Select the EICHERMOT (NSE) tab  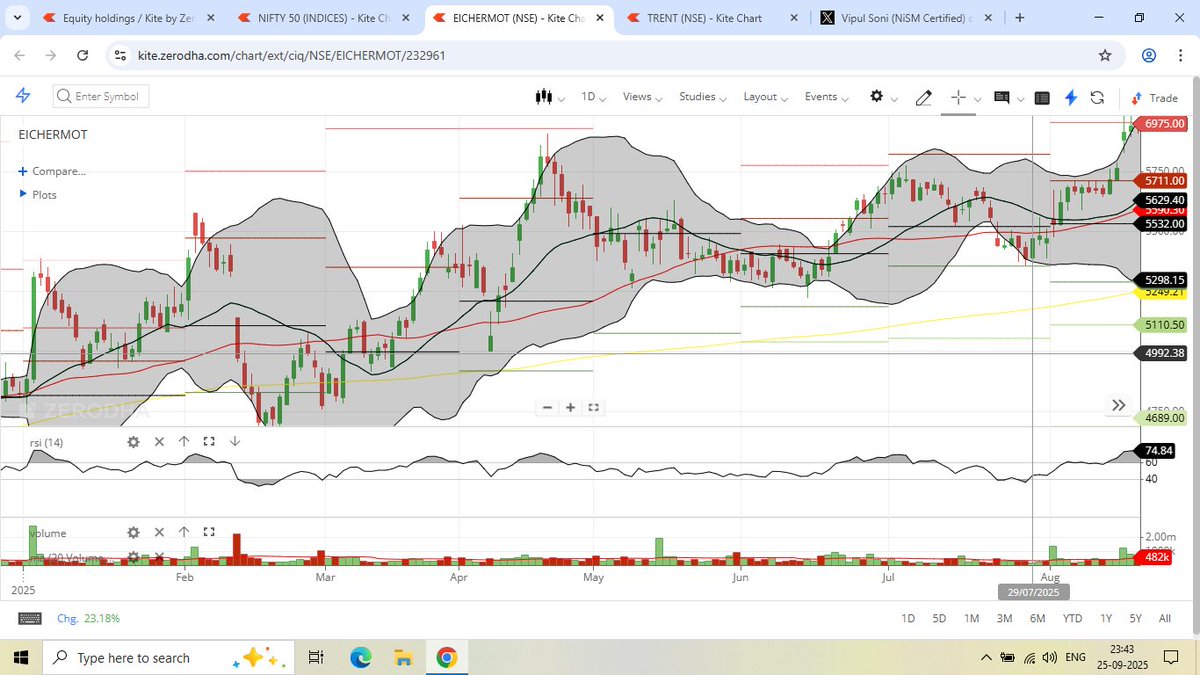click(518, 18)
